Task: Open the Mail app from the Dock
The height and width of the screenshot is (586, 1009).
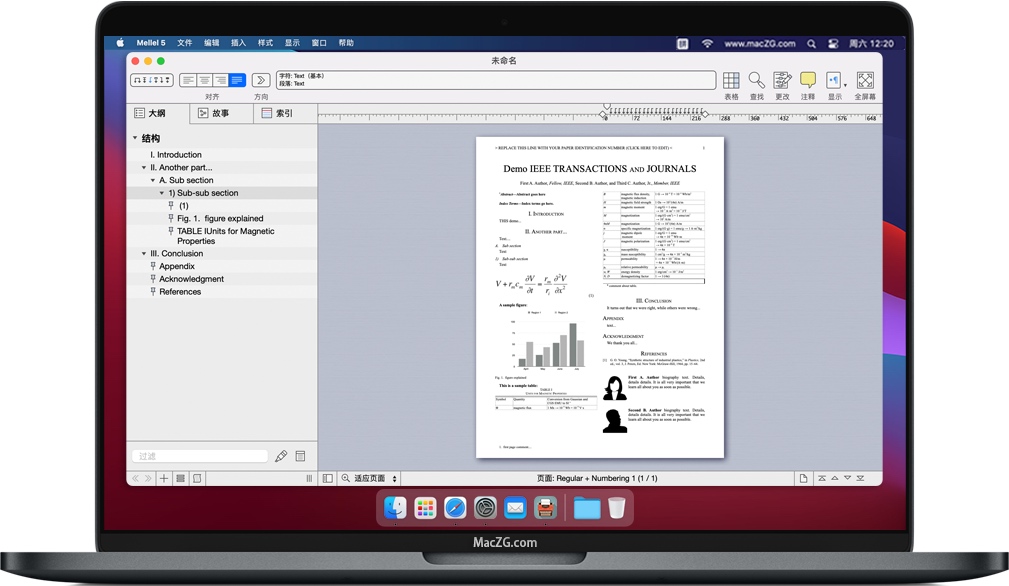Action: [x=515, y=508]
